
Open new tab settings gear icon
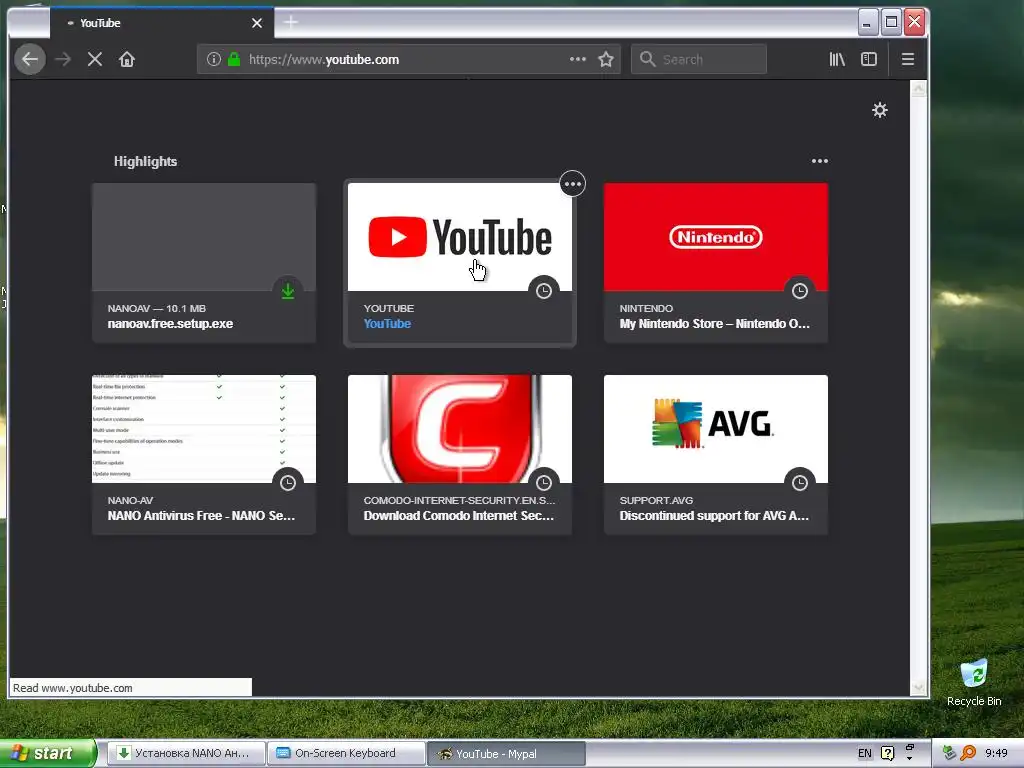click(x=880, y=110)
